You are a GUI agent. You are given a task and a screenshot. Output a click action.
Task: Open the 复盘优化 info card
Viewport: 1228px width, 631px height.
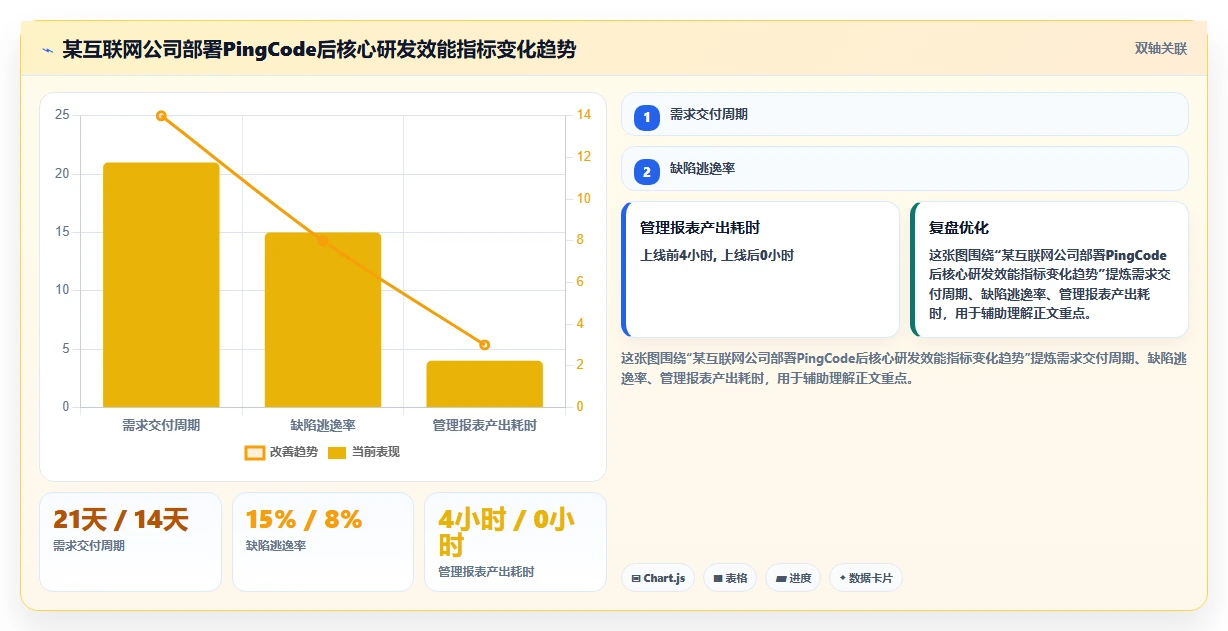point(1049,269)
